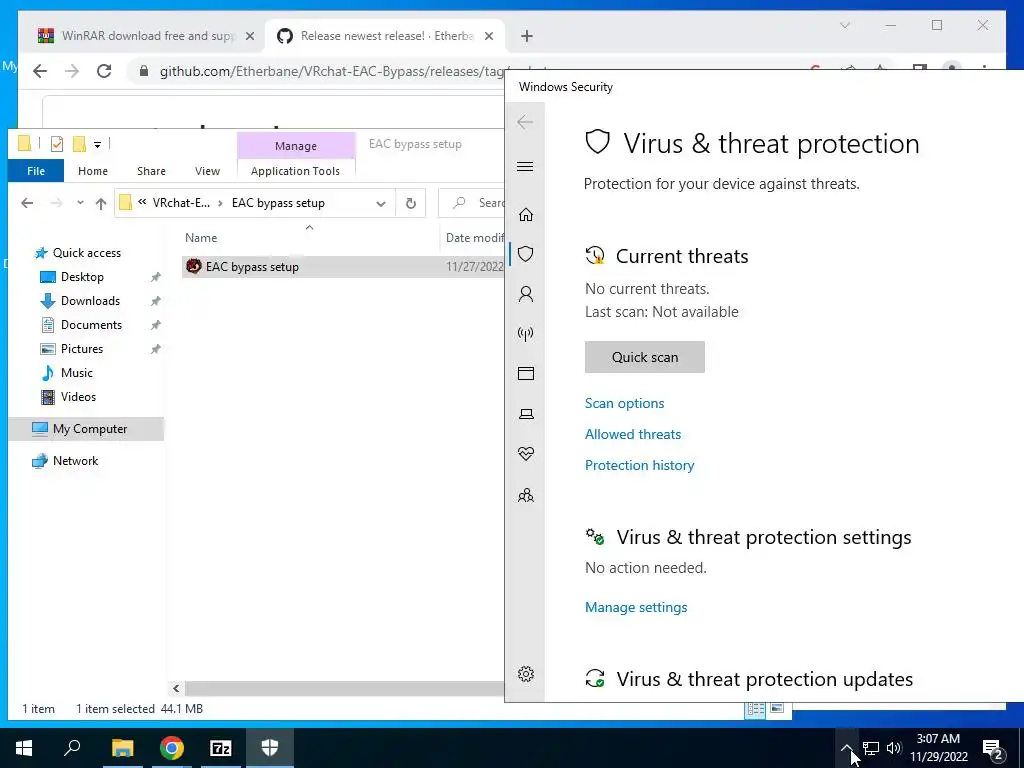The image size is (1024, 768).
Task: Open notification center
Action: 993,748
